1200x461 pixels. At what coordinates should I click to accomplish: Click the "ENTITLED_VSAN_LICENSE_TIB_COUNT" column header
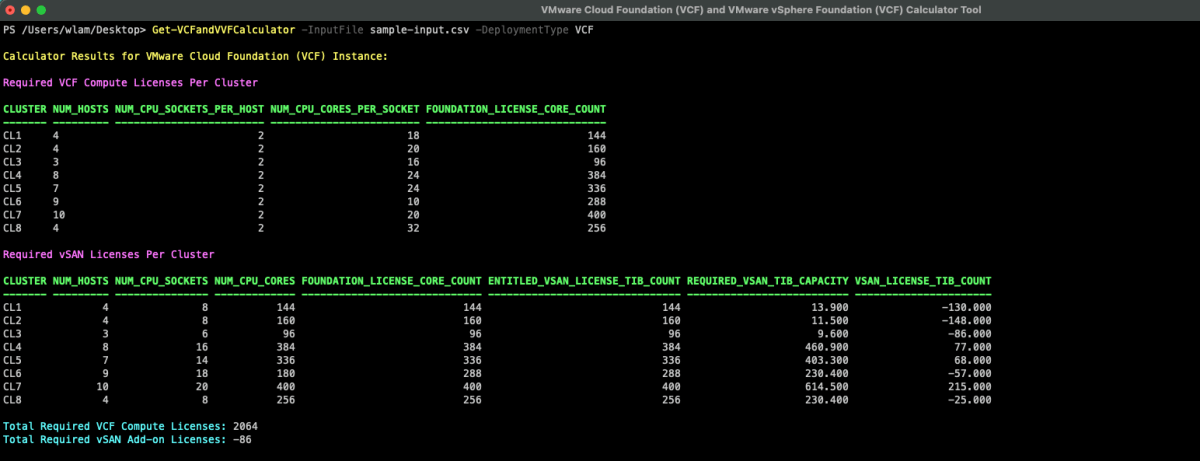[584, 281]
